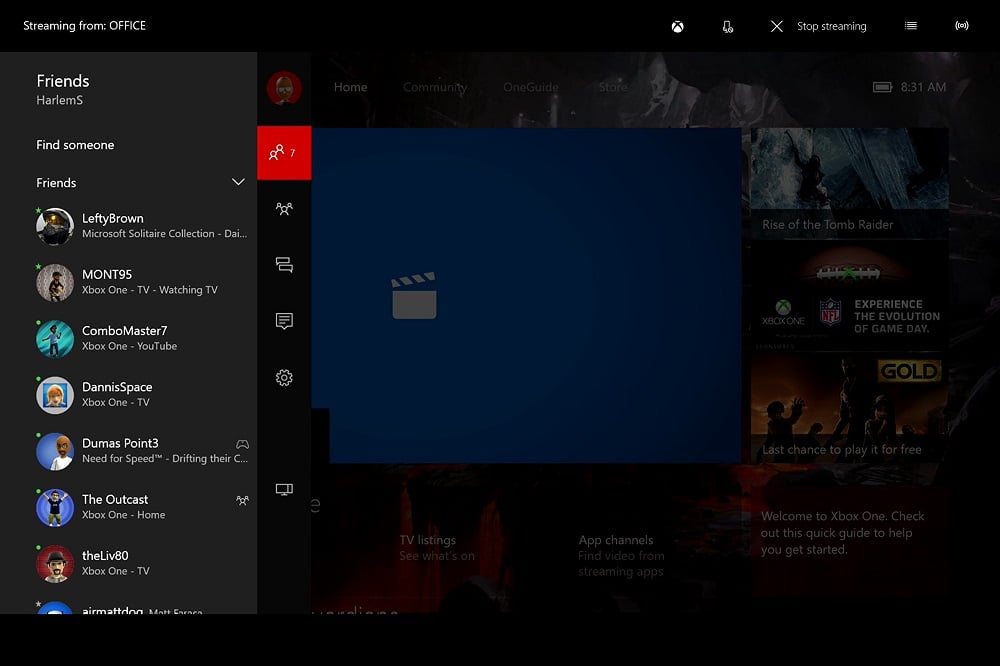Switch to the OneGuide tab

[531, 87]
